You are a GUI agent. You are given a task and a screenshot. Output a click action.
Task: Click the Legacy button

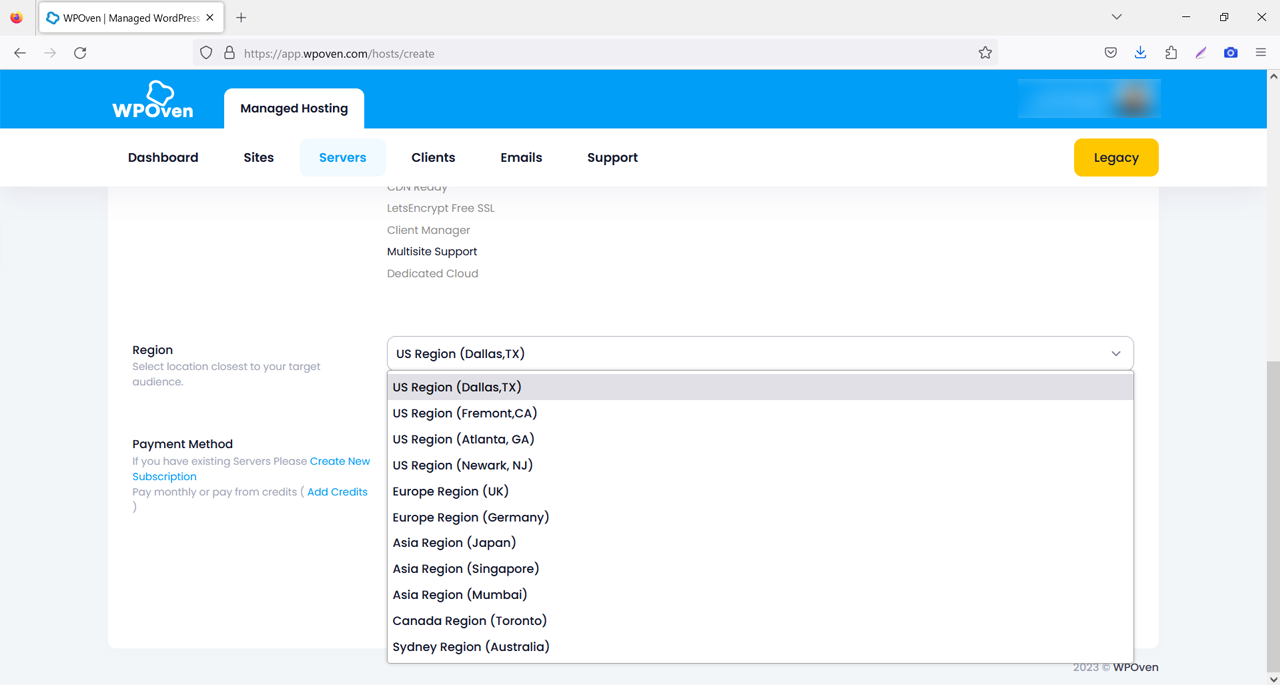[1116, 158]
